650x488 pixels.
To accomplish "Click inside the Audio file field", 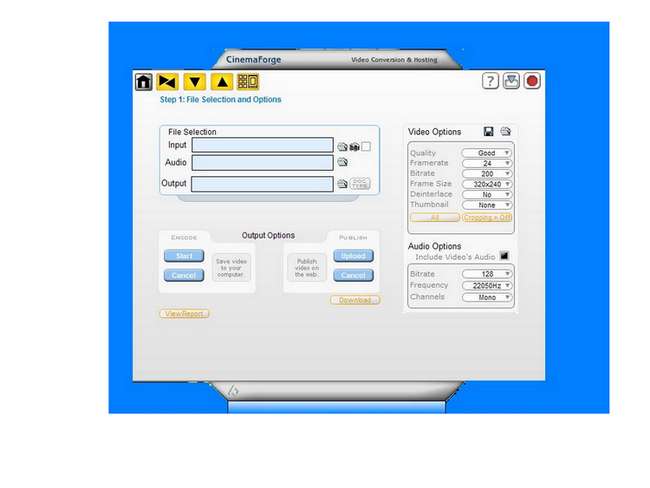I will point(262,163).
